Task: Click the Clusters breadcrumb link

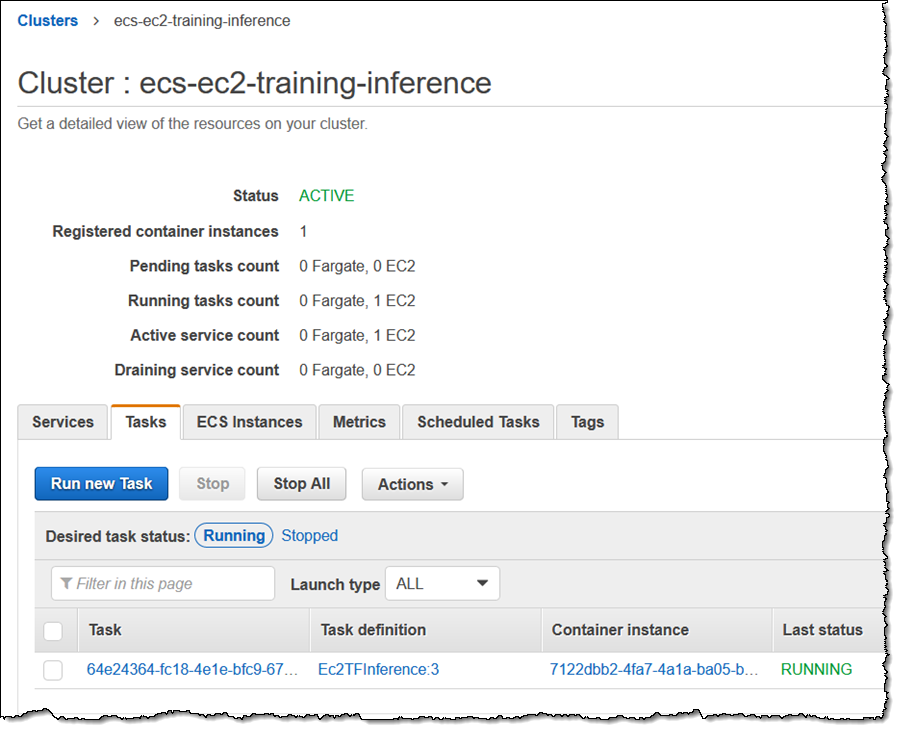Action: tap(47, 20)
